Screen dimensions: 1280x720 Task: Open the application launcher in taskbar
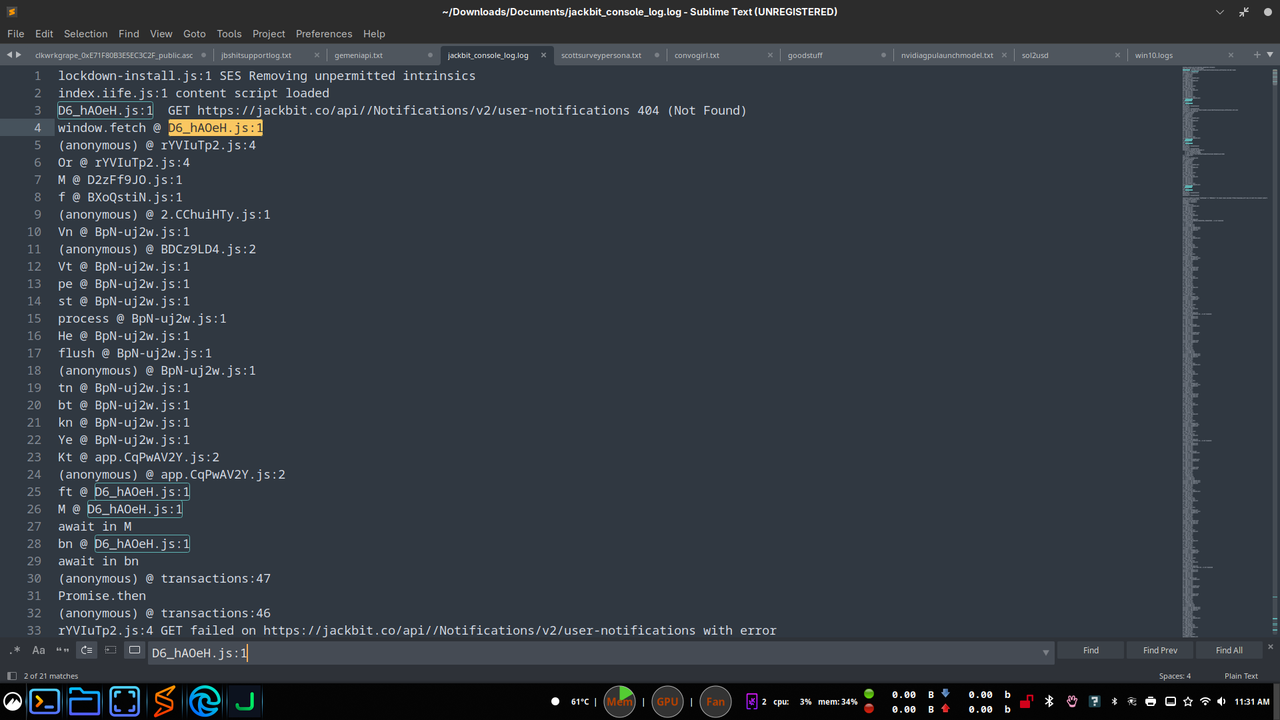pos(14,702)
